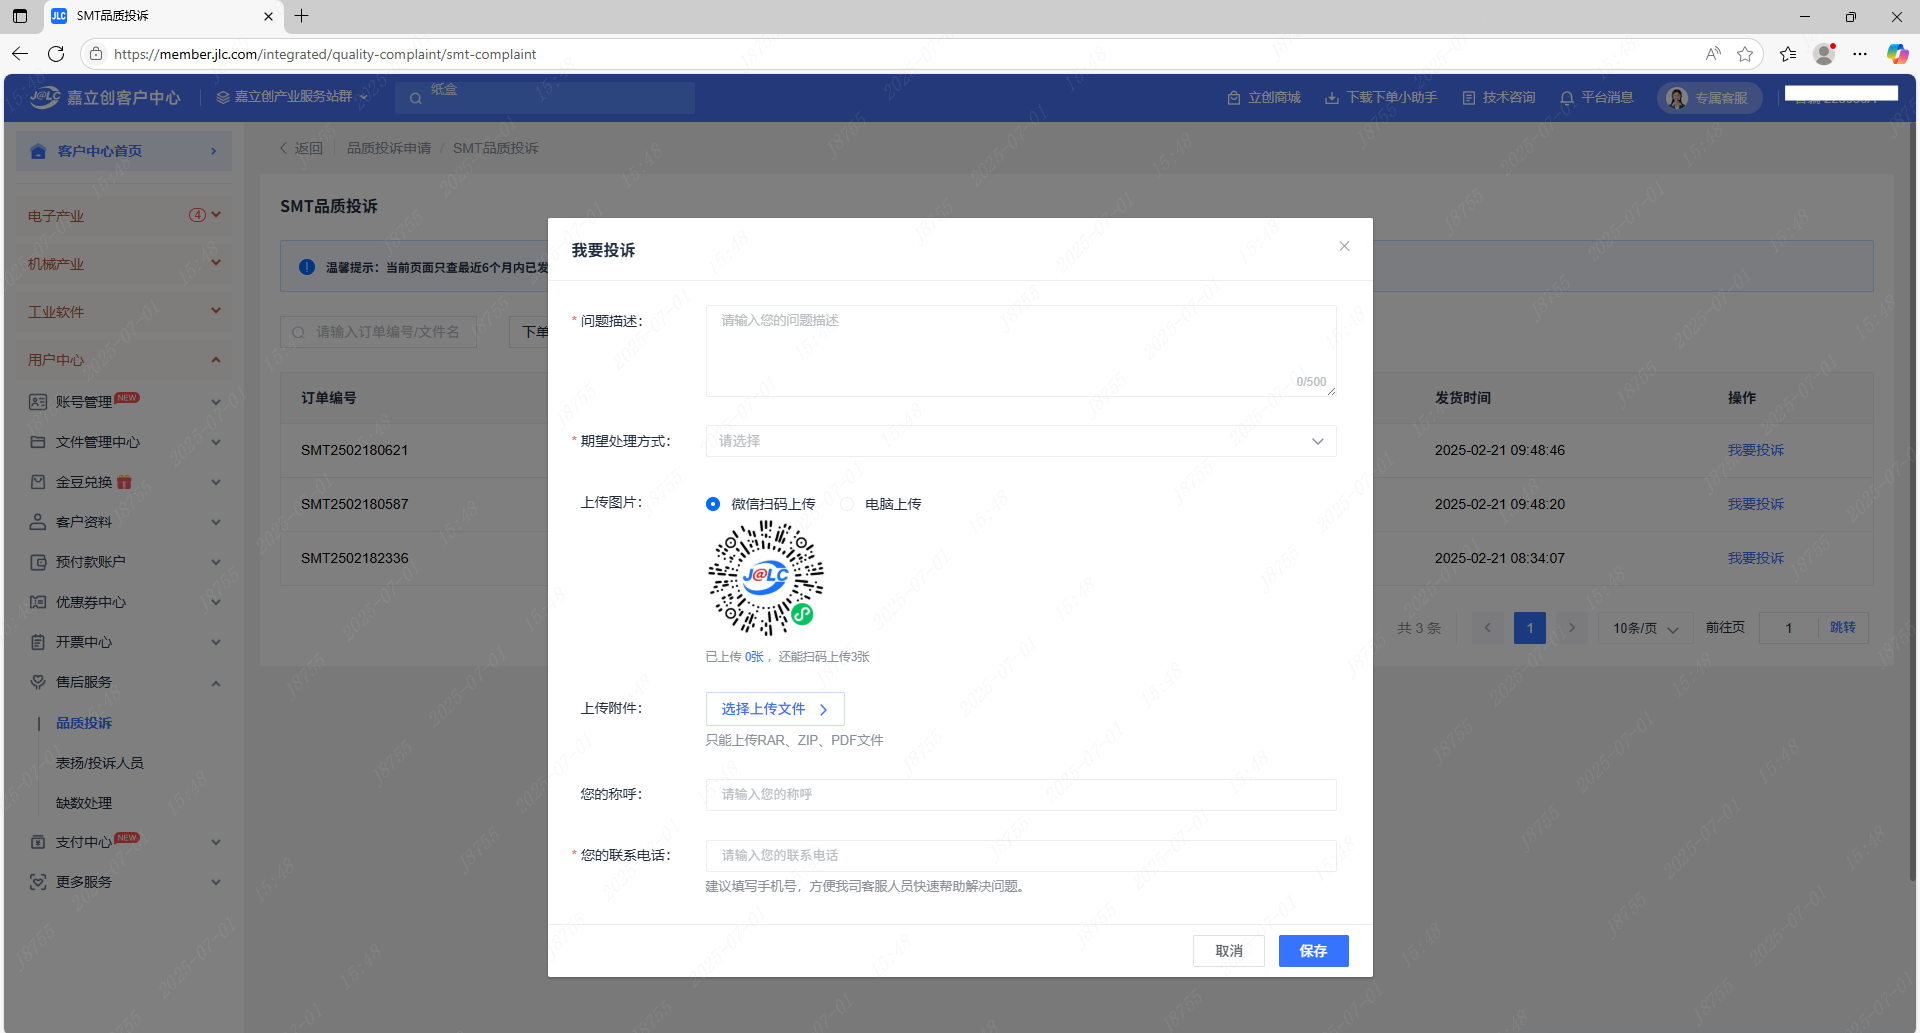Collapse the 用户中心 sidebar section
This screenshot has width=1920, height=1033.
[x=124, y=359]
